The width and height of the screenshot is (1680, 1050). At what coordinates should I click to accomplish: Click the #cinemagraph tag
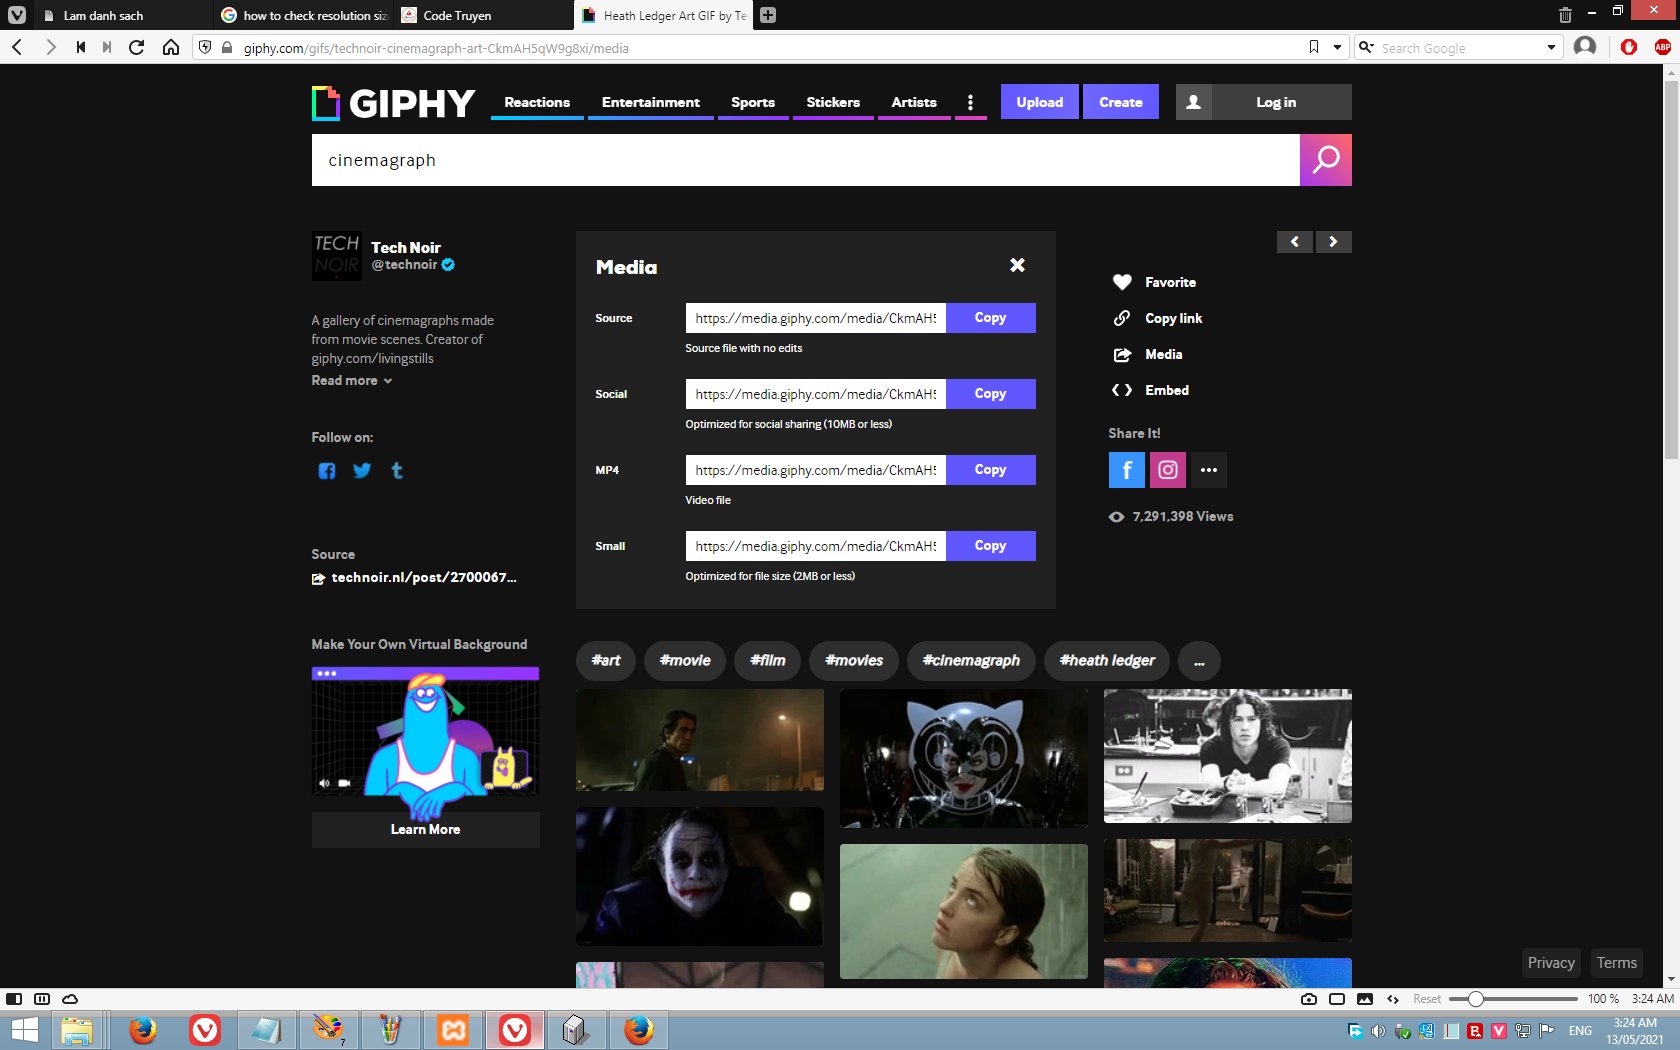tap(971, 661)
